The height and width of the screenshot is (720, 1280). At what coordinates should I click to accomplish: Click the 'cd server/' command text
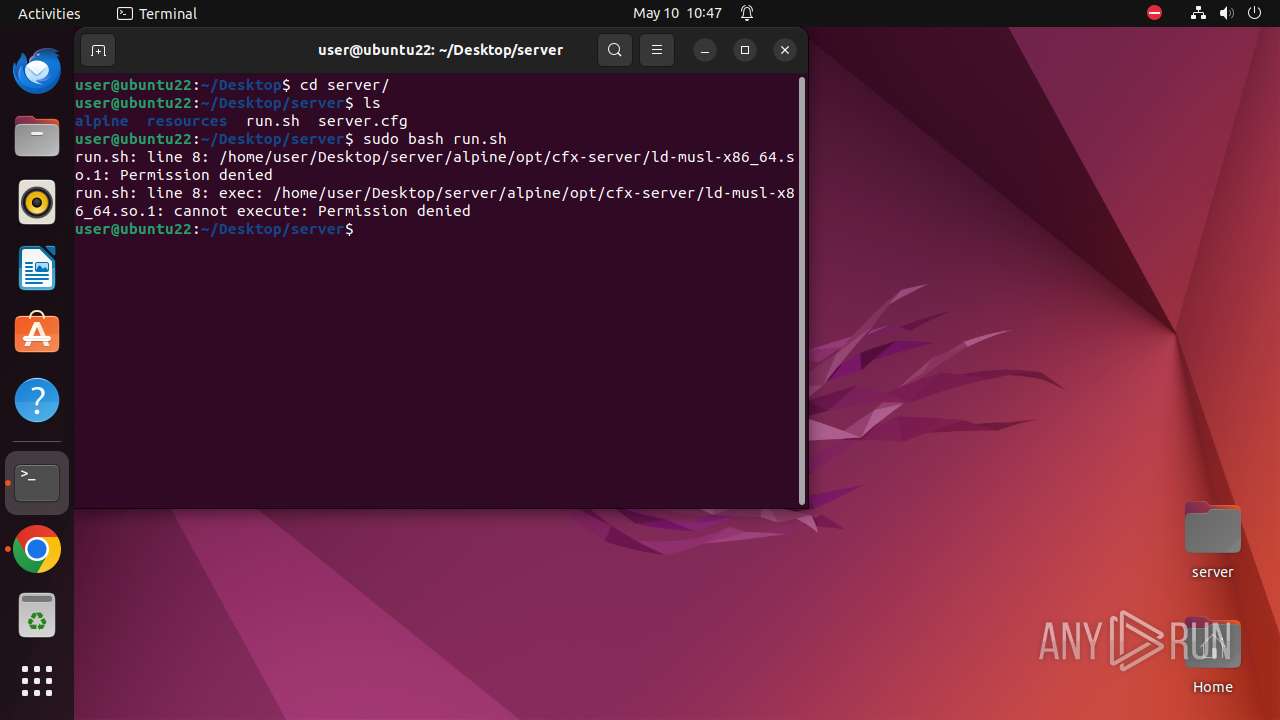pyautogui.click(x=344, y=85)
